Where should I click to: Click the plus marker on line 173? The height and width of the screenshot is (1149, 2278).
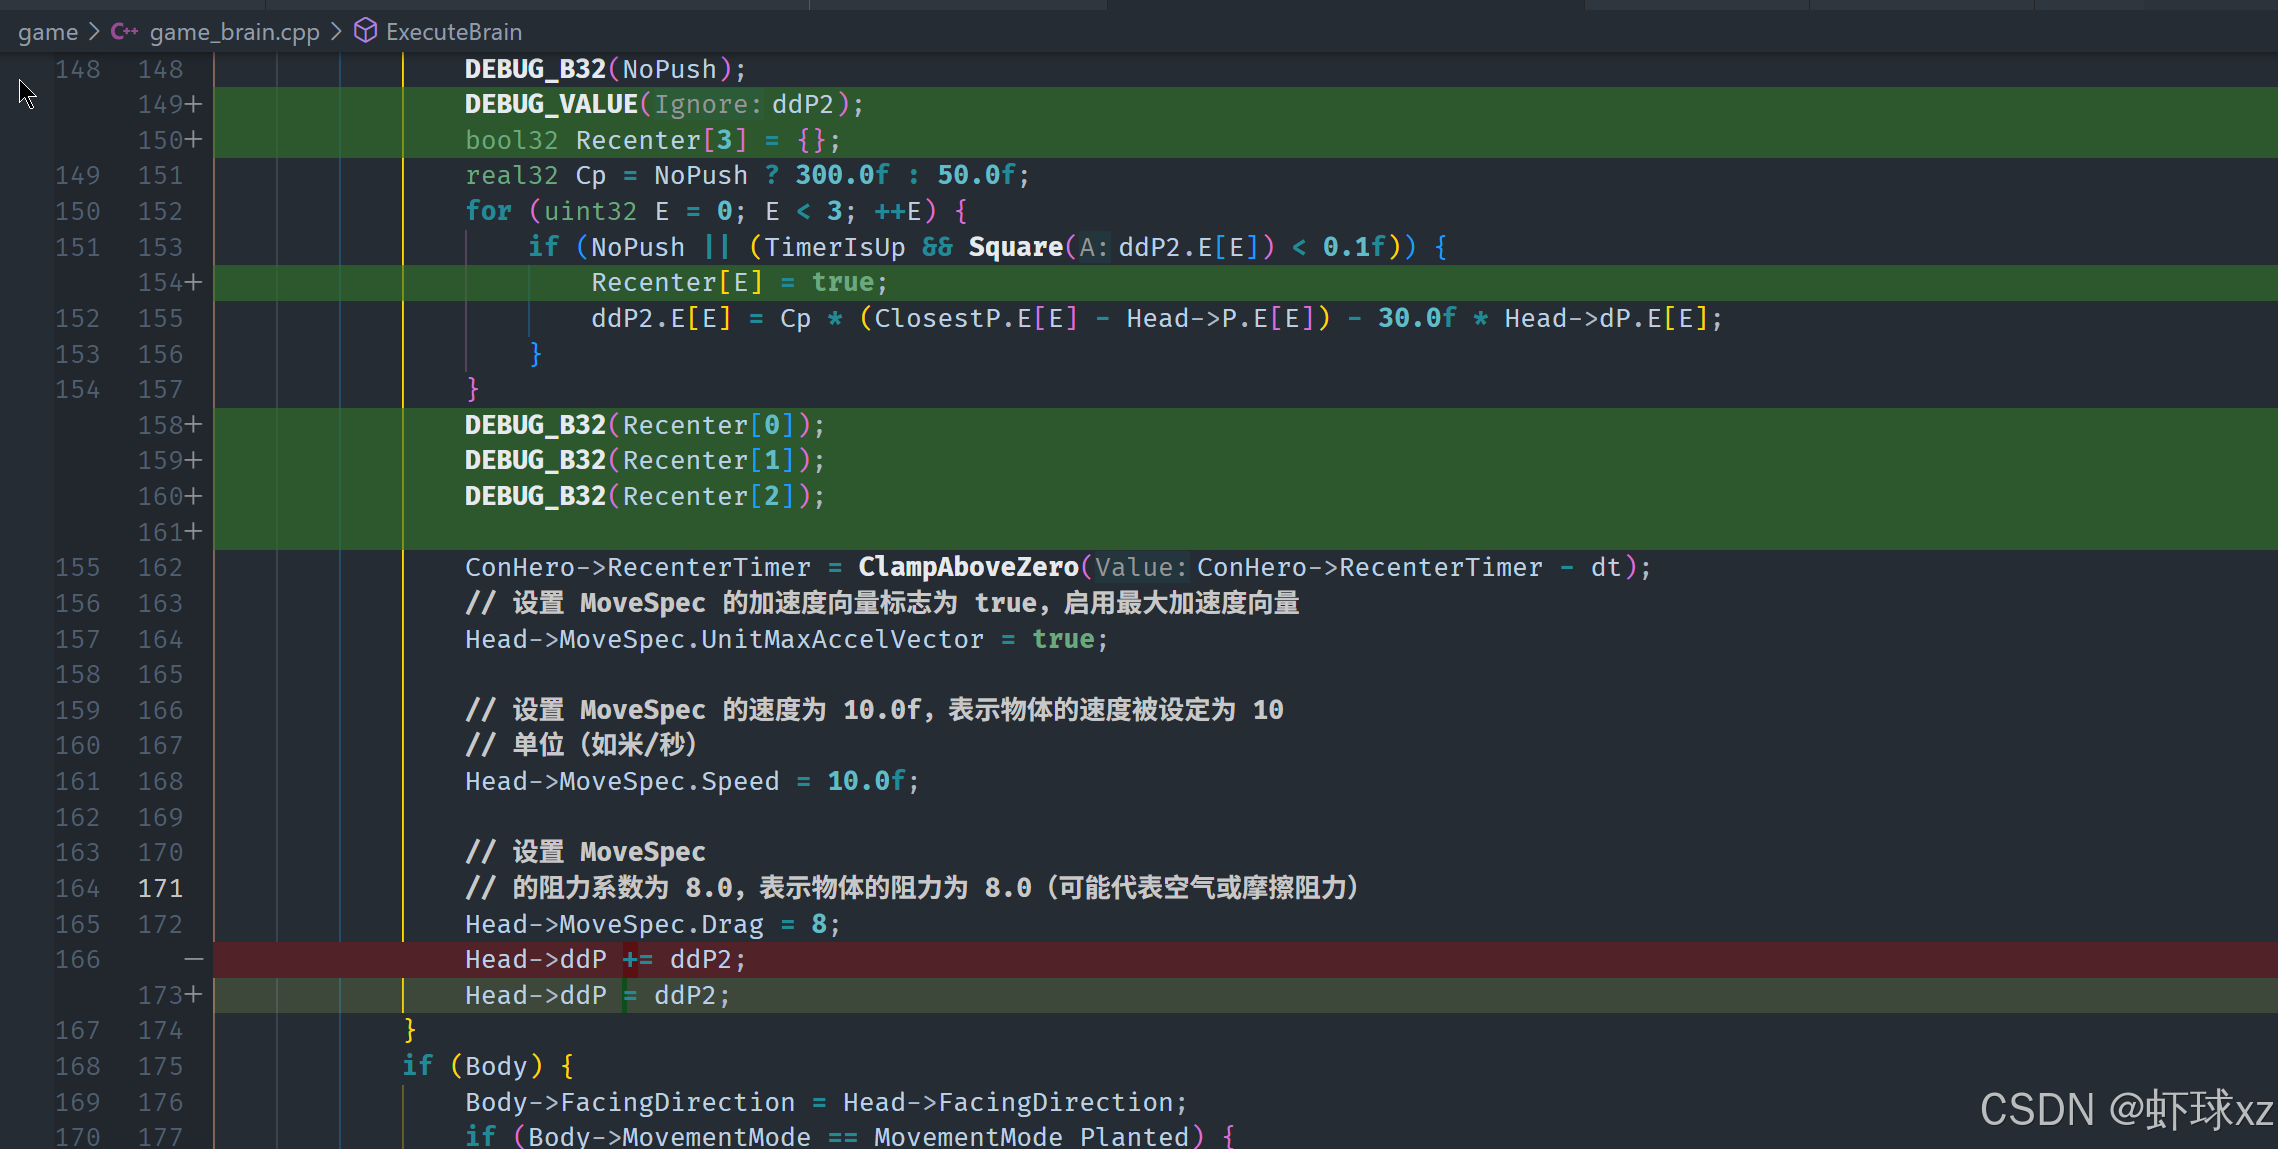194,996
